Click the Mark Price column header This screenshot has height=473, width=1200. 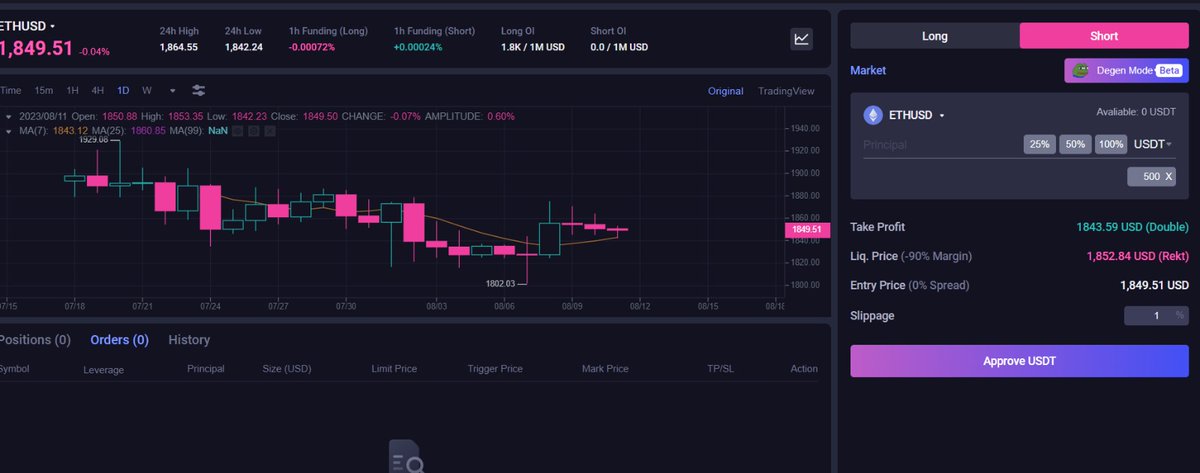click(605, 369)
